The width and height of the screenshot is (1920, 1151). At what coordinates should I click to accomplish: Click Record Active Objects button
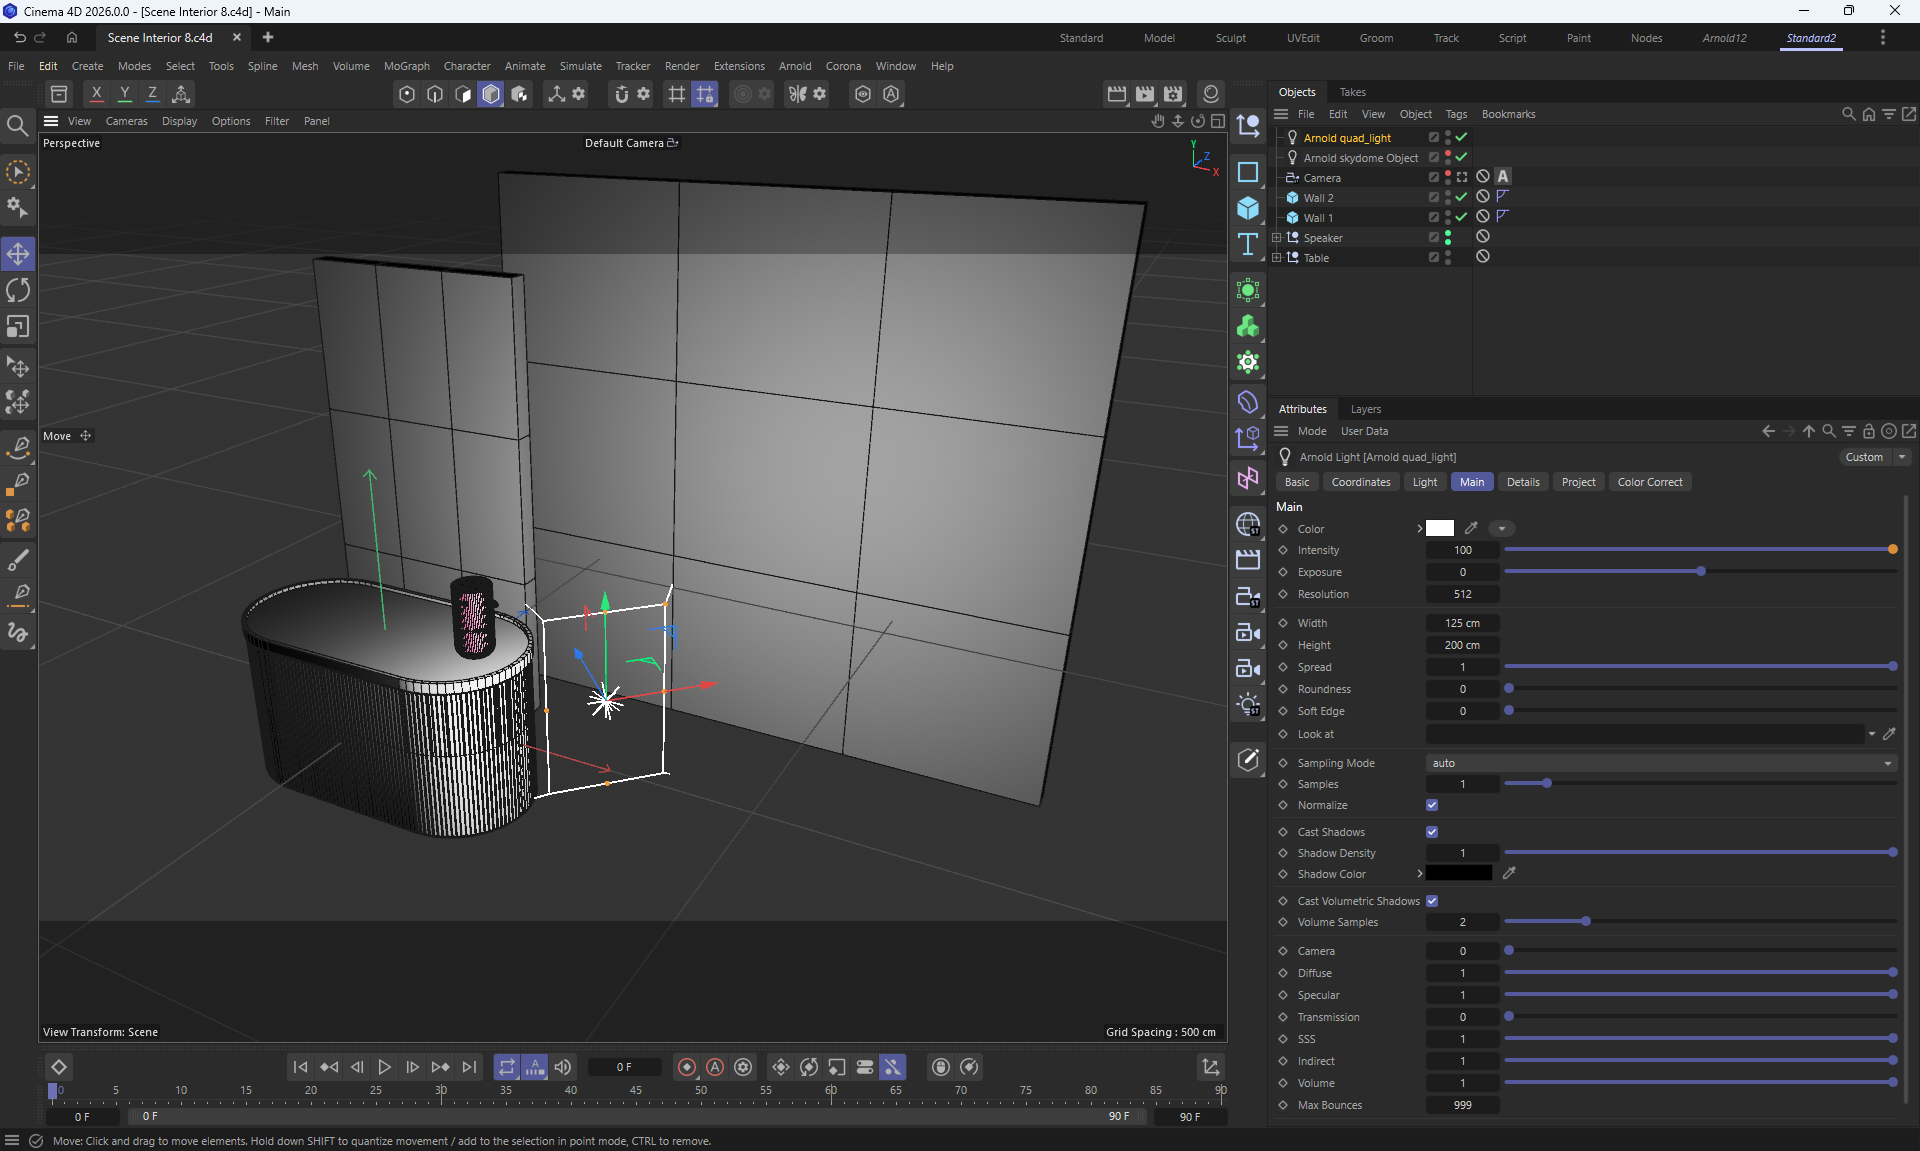tap(686, 1067)
